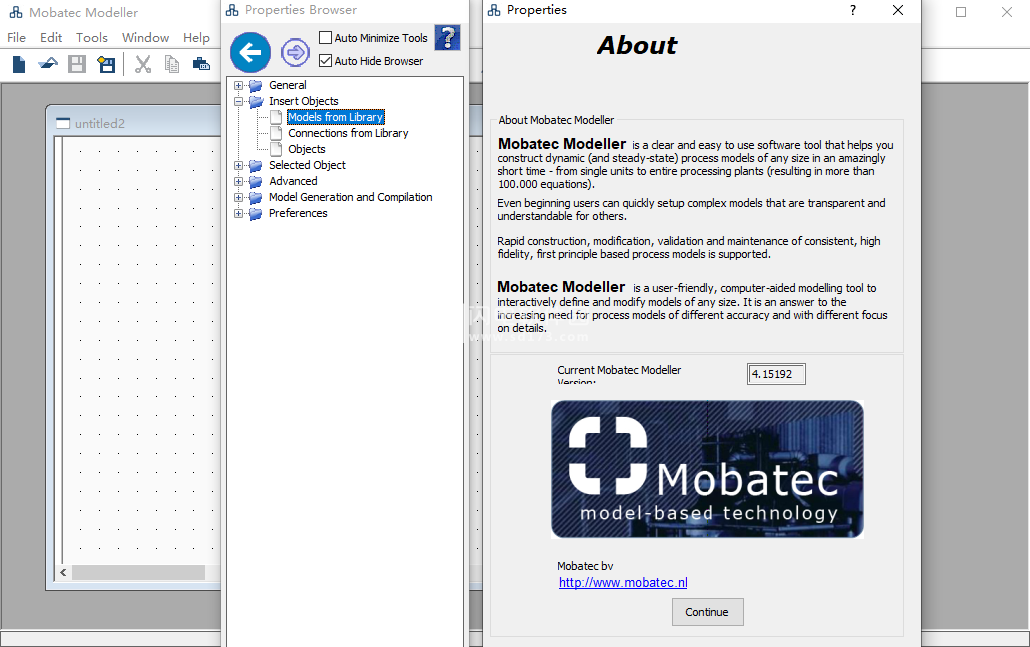Click the Selected Object folder icon

point(256,166)
